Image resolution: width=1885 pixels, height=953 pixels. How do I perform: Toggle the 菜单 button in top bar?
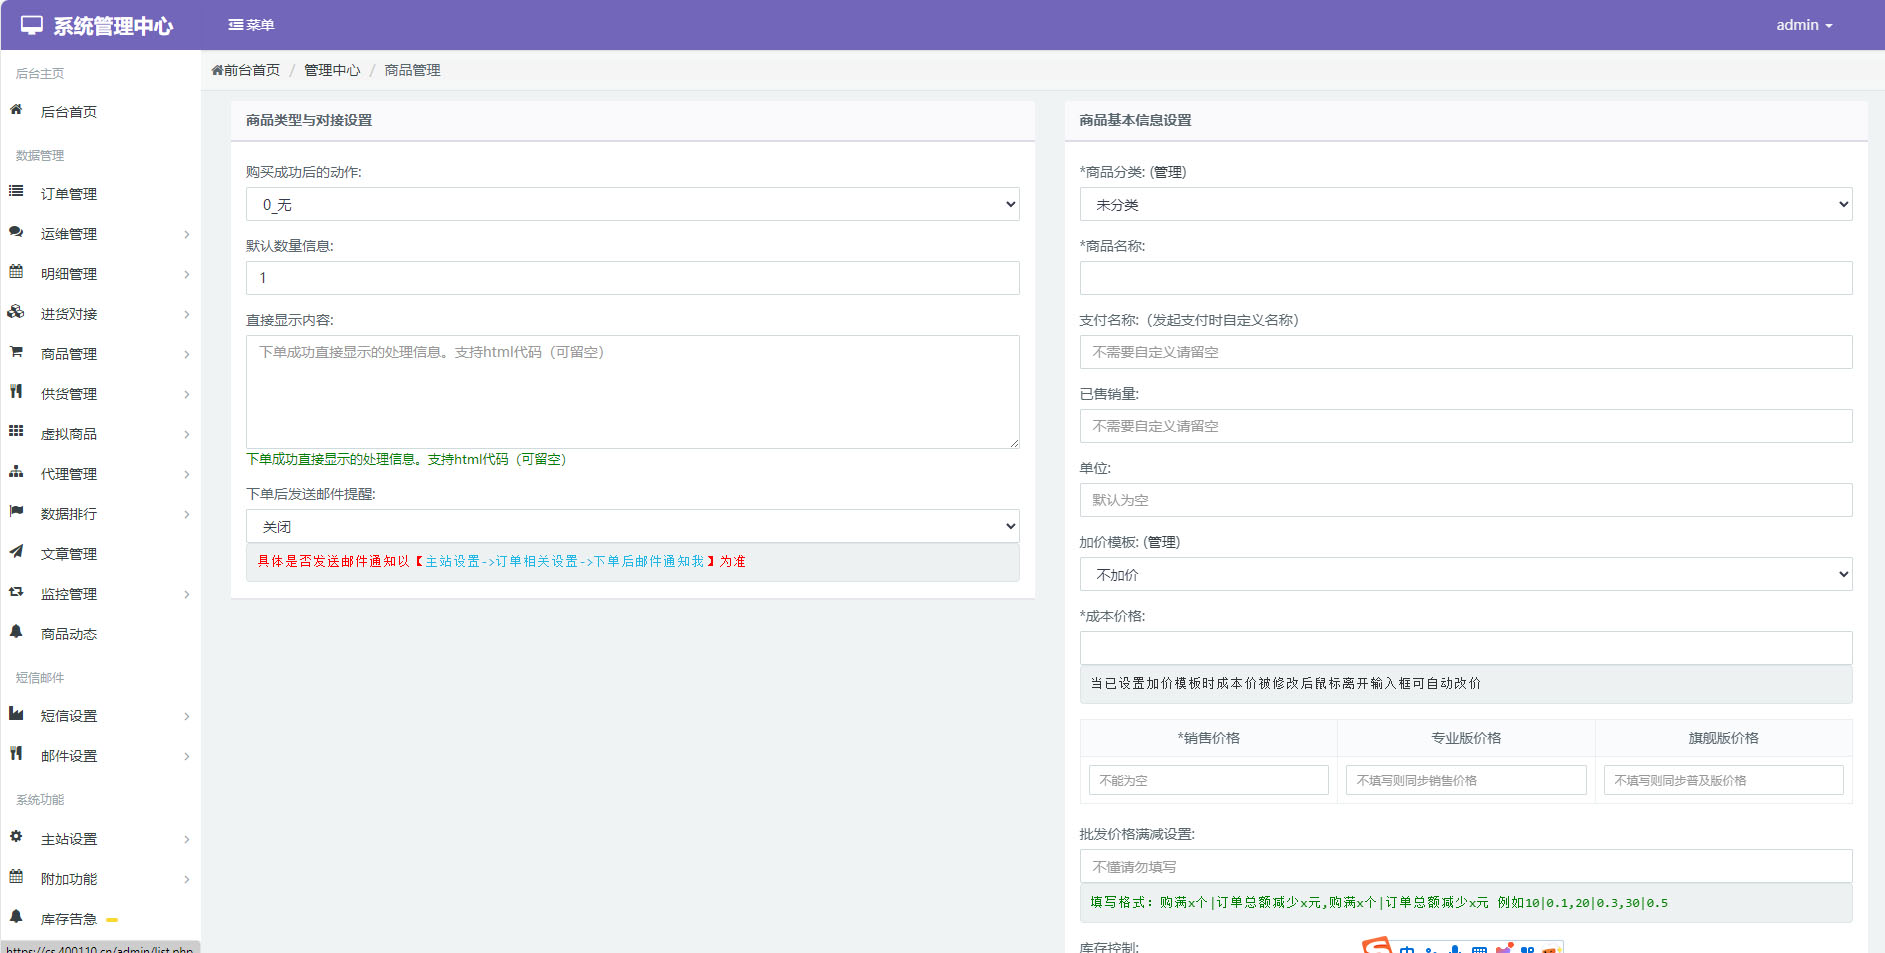point(251,25)
